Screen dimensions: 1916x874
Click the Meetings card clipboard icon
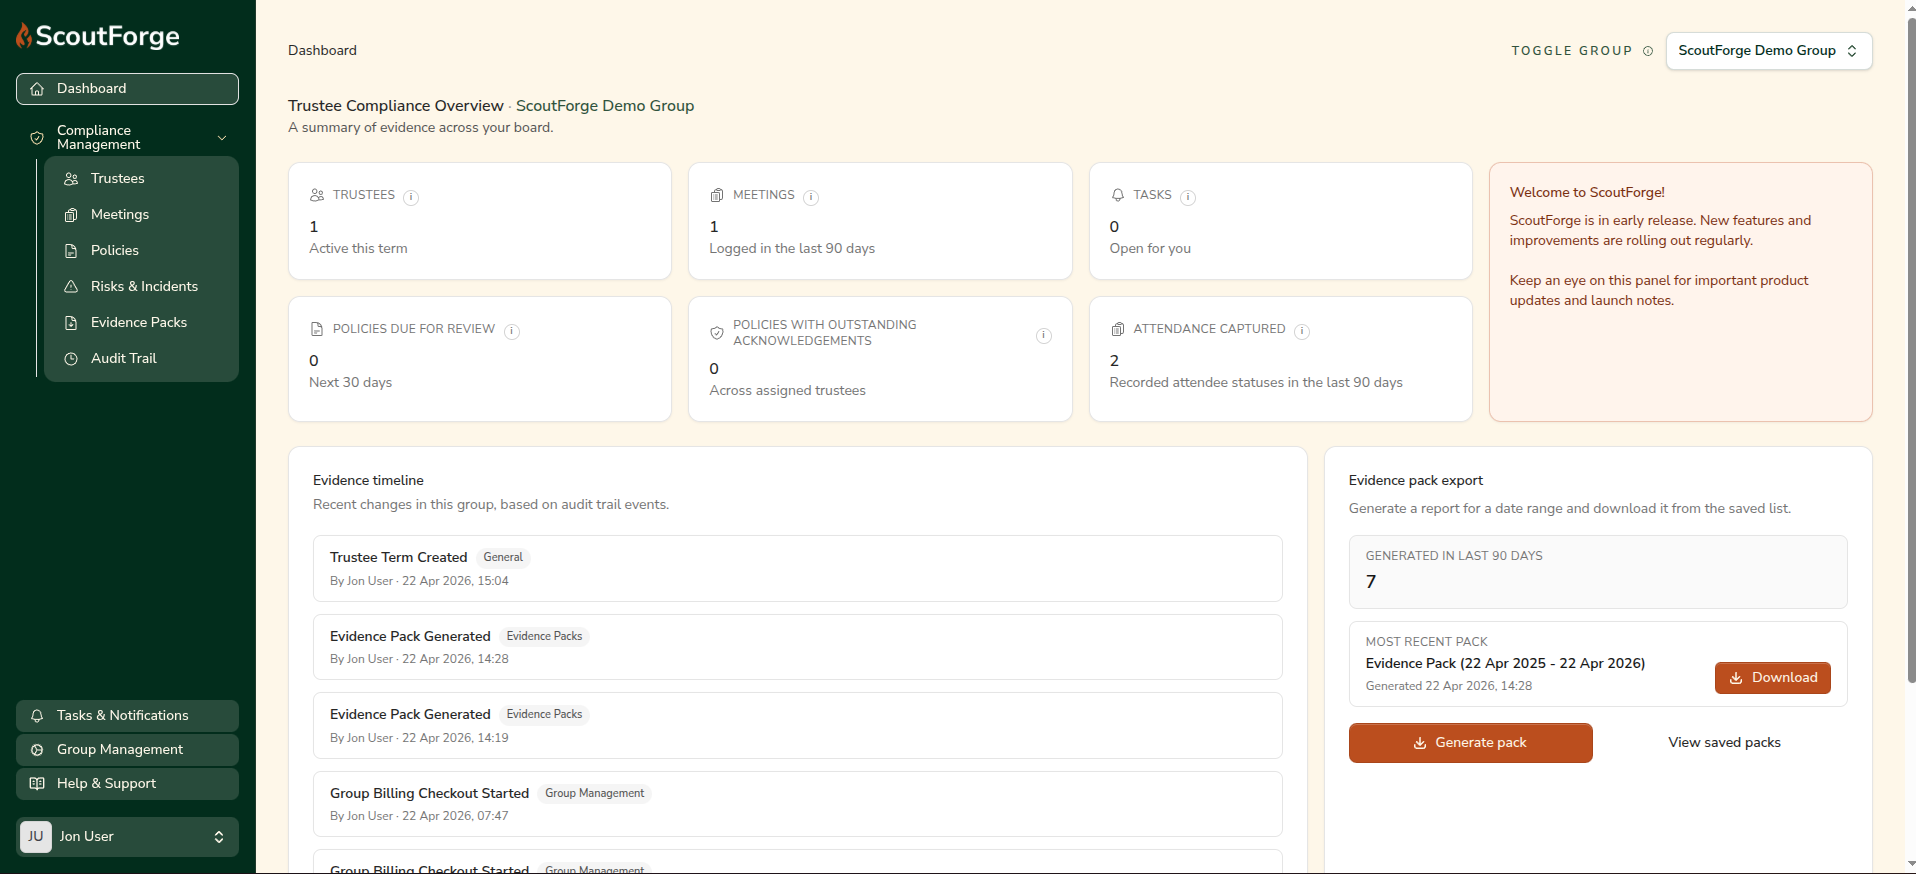click(717, 195)
